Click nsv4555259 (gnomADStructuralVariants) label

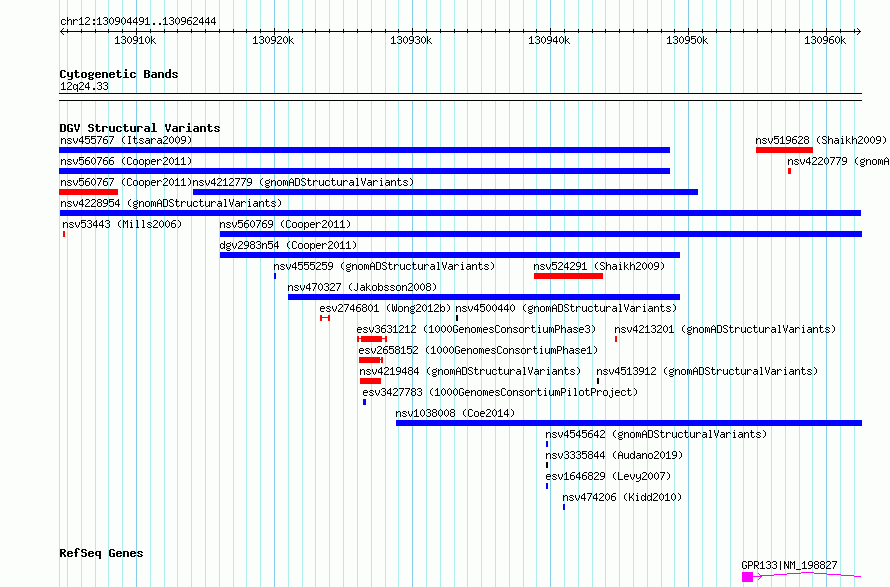pyautogui.click(x=384, y=266)
